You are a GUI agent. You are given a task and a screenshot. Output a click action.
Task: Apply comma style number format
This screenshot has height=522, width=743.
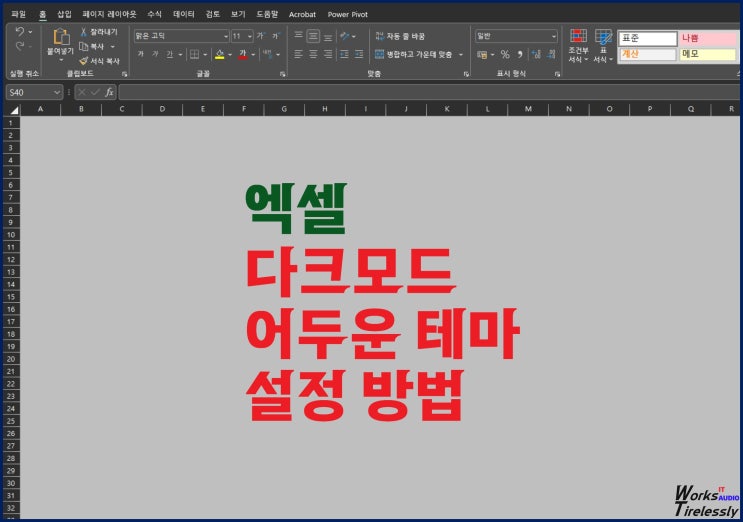pos(520,54)
